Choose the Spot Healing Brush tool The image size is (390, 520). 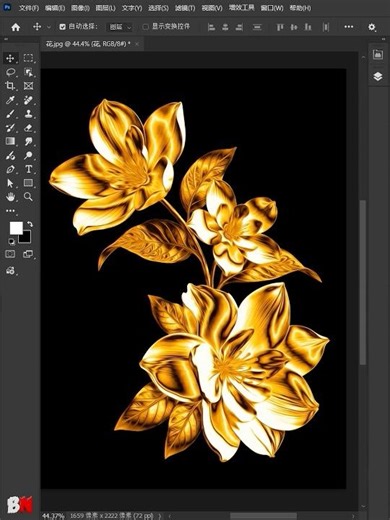click(28, 100)
